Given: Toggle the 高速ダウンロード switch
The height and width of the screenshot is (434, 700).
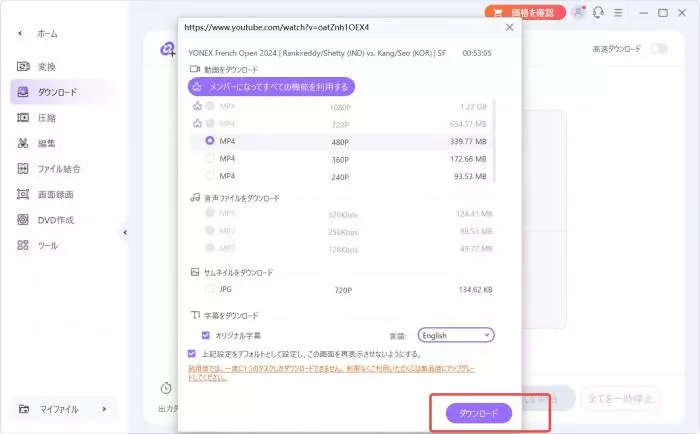Looking at the screenshot, I should [659, 49].
